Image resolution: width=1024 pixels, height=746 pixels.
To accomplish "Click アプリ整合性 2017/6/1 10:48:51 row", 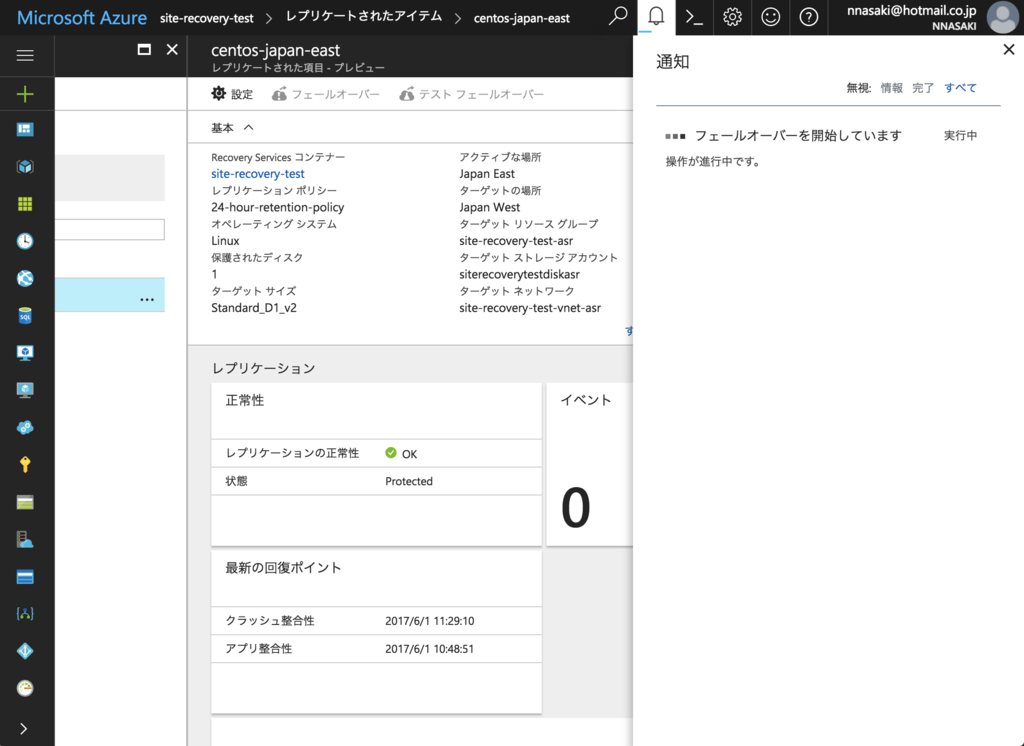I will point(376,649).
